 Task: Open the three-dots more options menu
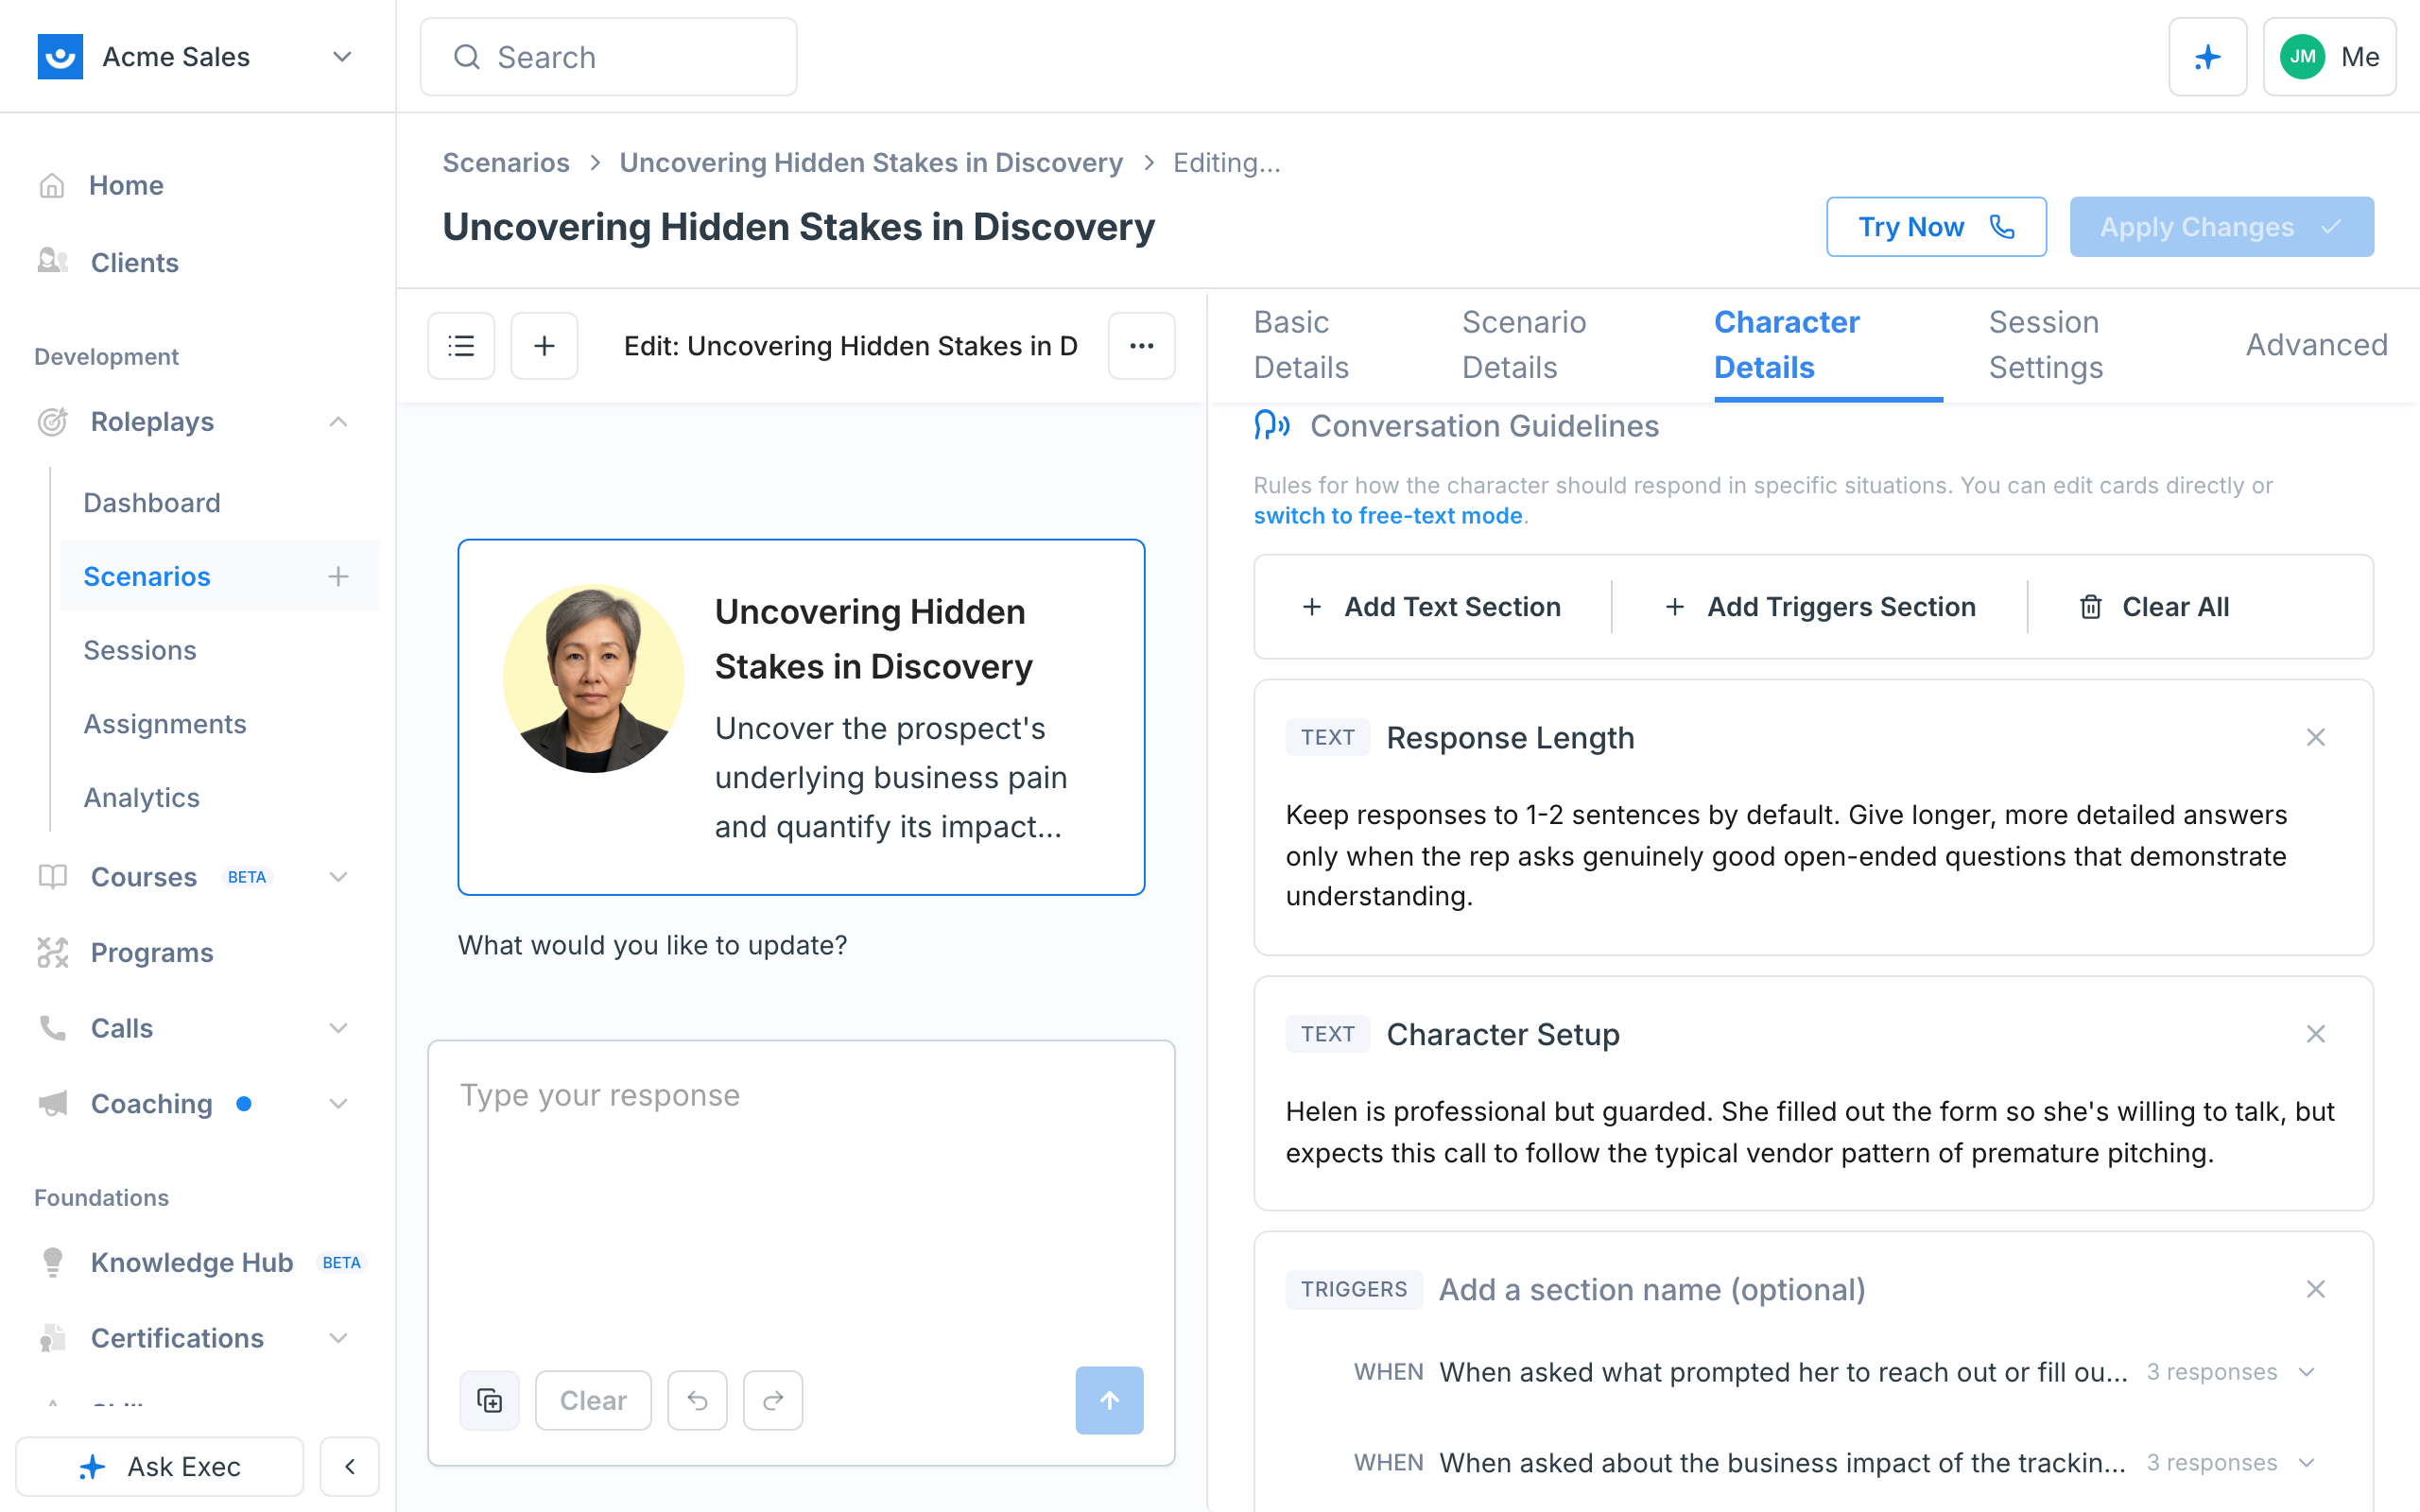click(1141, 346)
